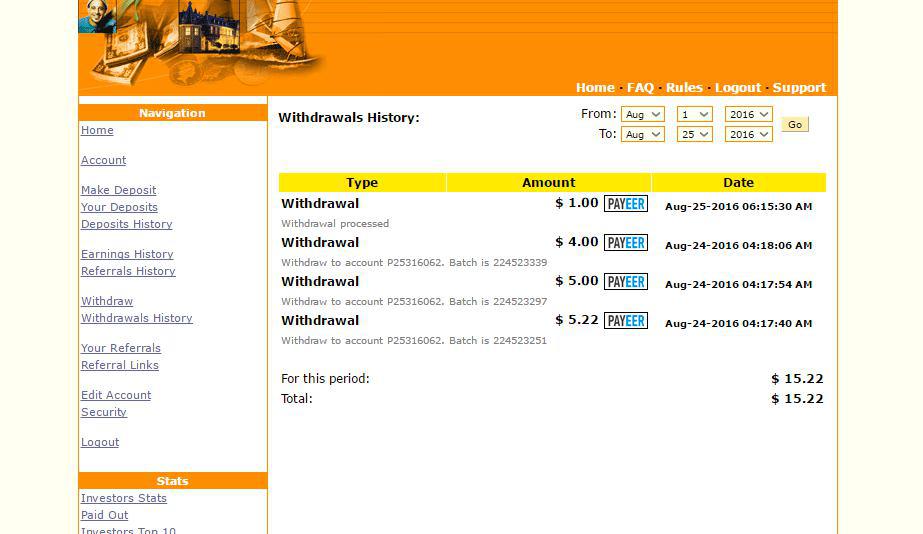Click the Payeer logo beside the $5.00 withdrawal

(625, 282)
